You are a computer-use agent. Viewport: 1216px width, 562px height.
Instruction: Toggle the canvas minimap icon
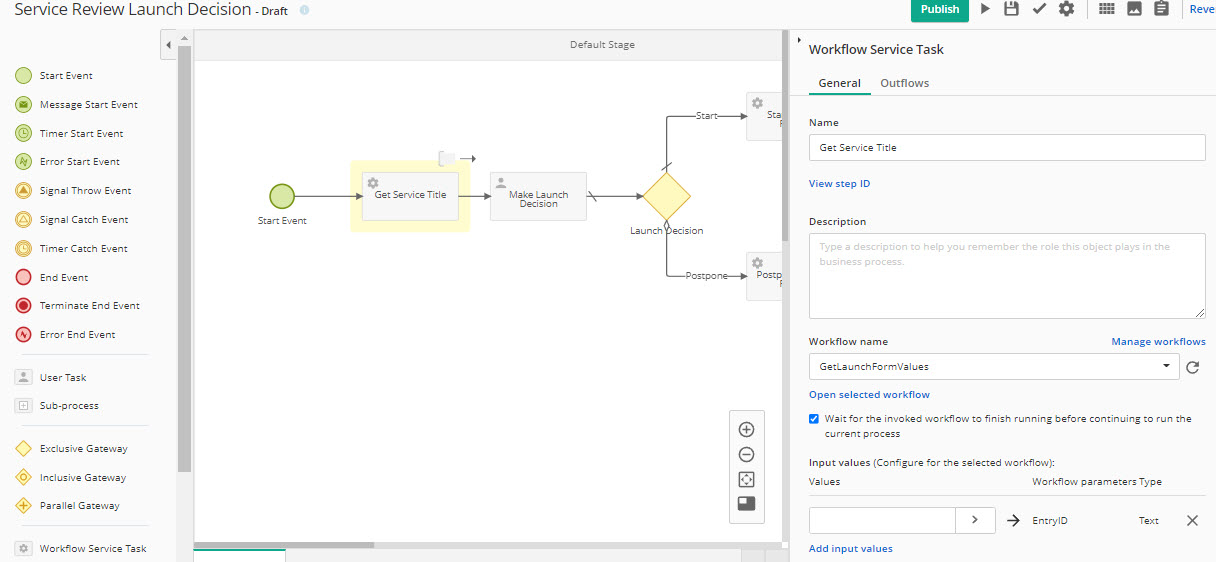tap(746, 504)
